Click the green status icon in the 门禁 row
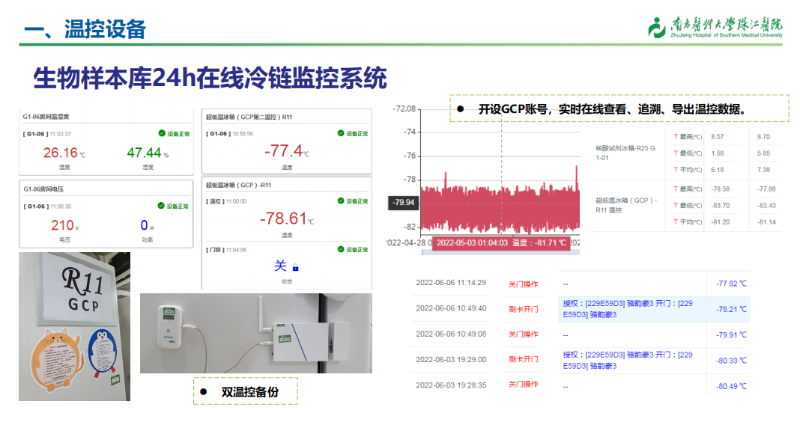 [x=339, y=249]
